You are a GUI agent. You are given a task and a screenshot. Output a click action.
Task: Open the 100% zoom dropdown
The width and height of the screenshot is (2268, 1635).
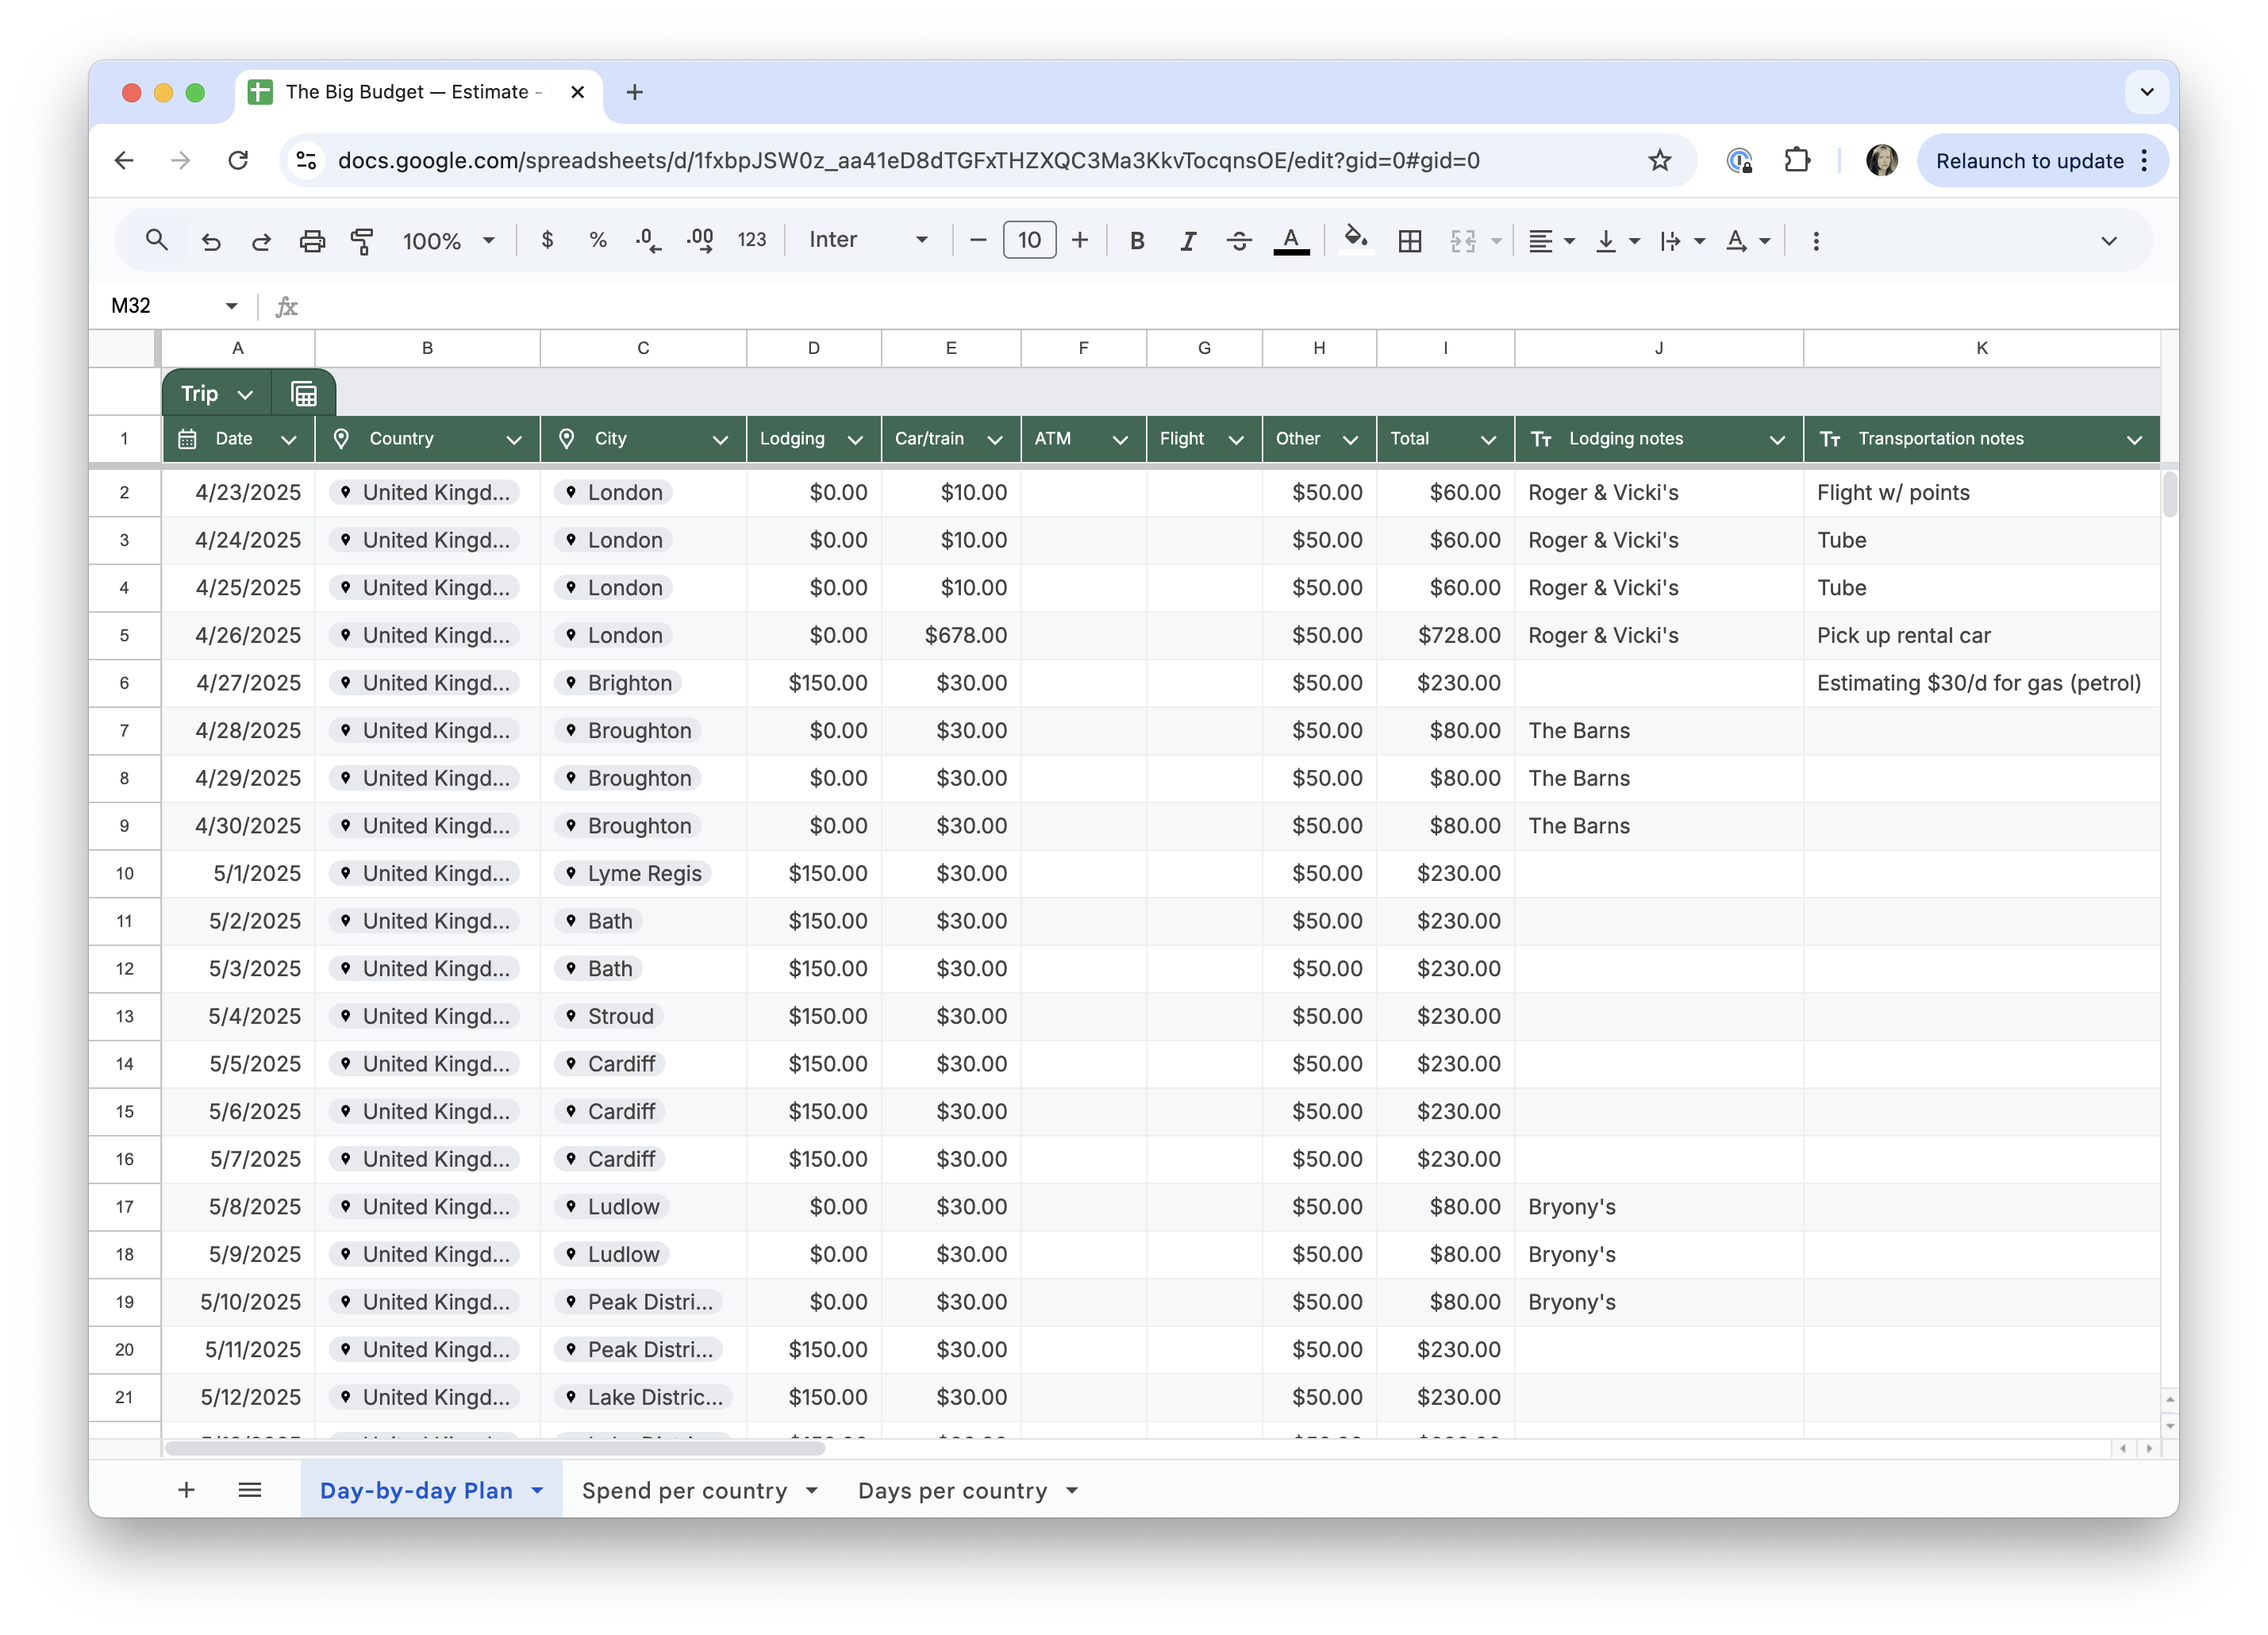pos(447,241)
